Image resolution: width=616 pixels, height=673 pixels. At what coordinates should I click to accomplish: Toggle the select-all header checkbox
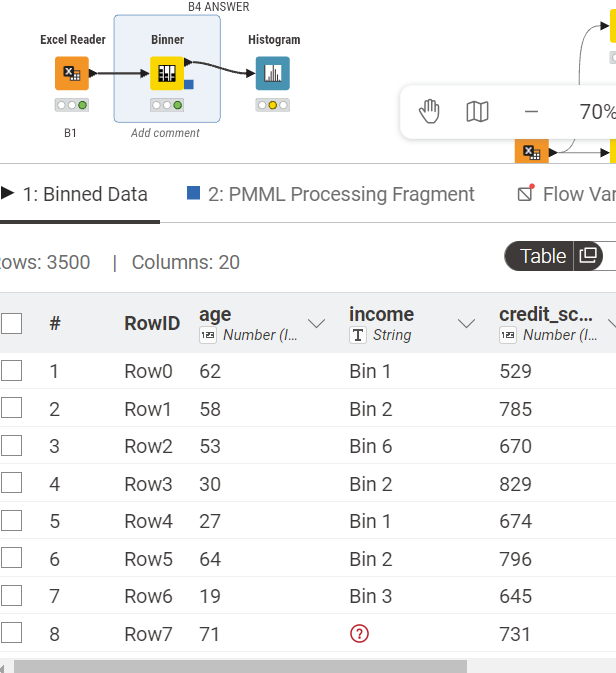click(x=12, y=323)
